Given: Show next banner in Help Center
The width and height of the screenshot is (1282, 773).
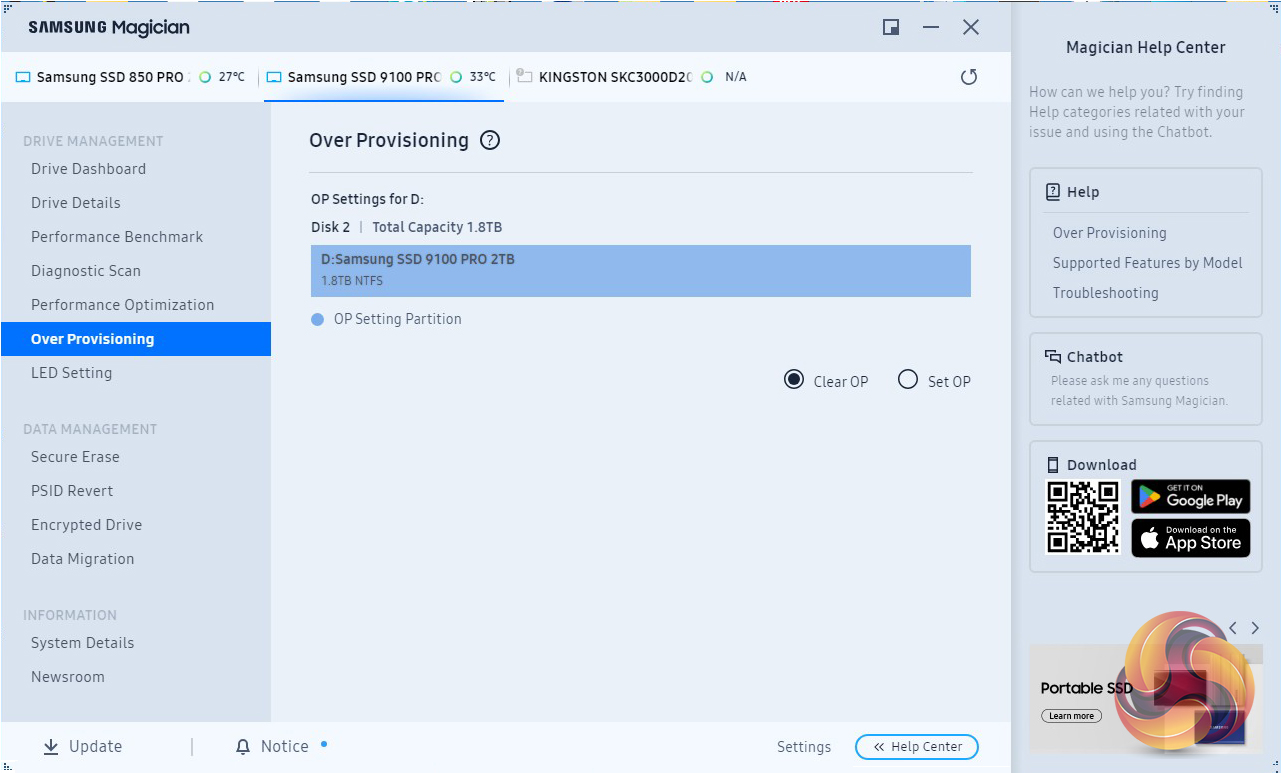Looking at the screenshot, I should tap(1255, 628).
